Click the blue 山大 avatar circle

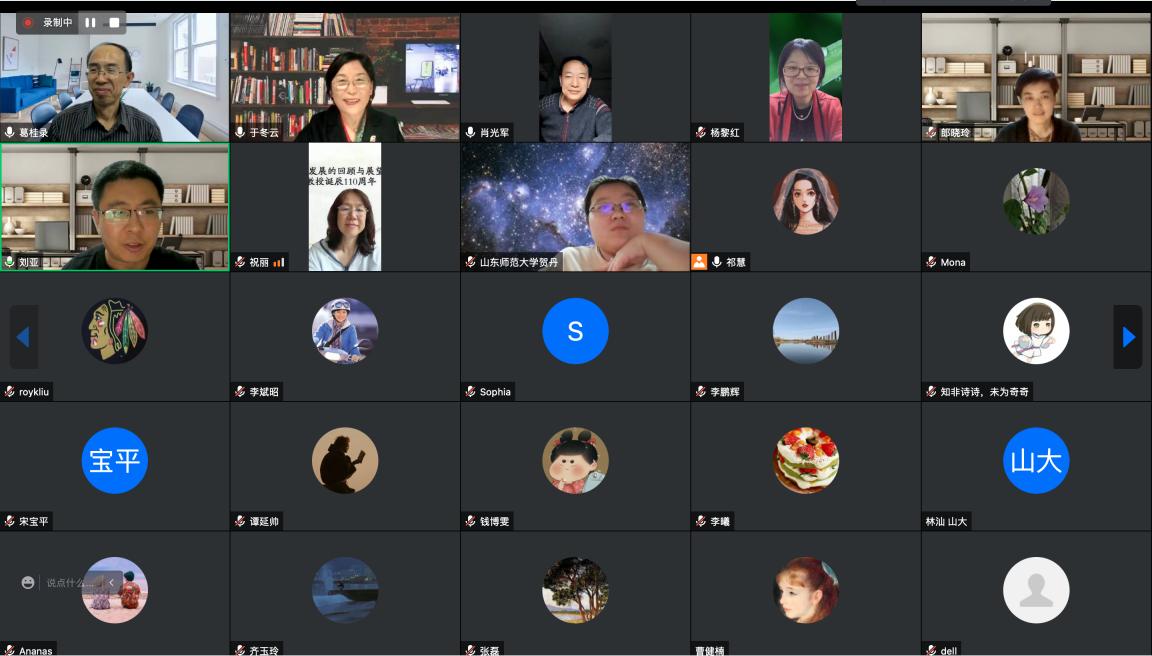pos(1036,461)
